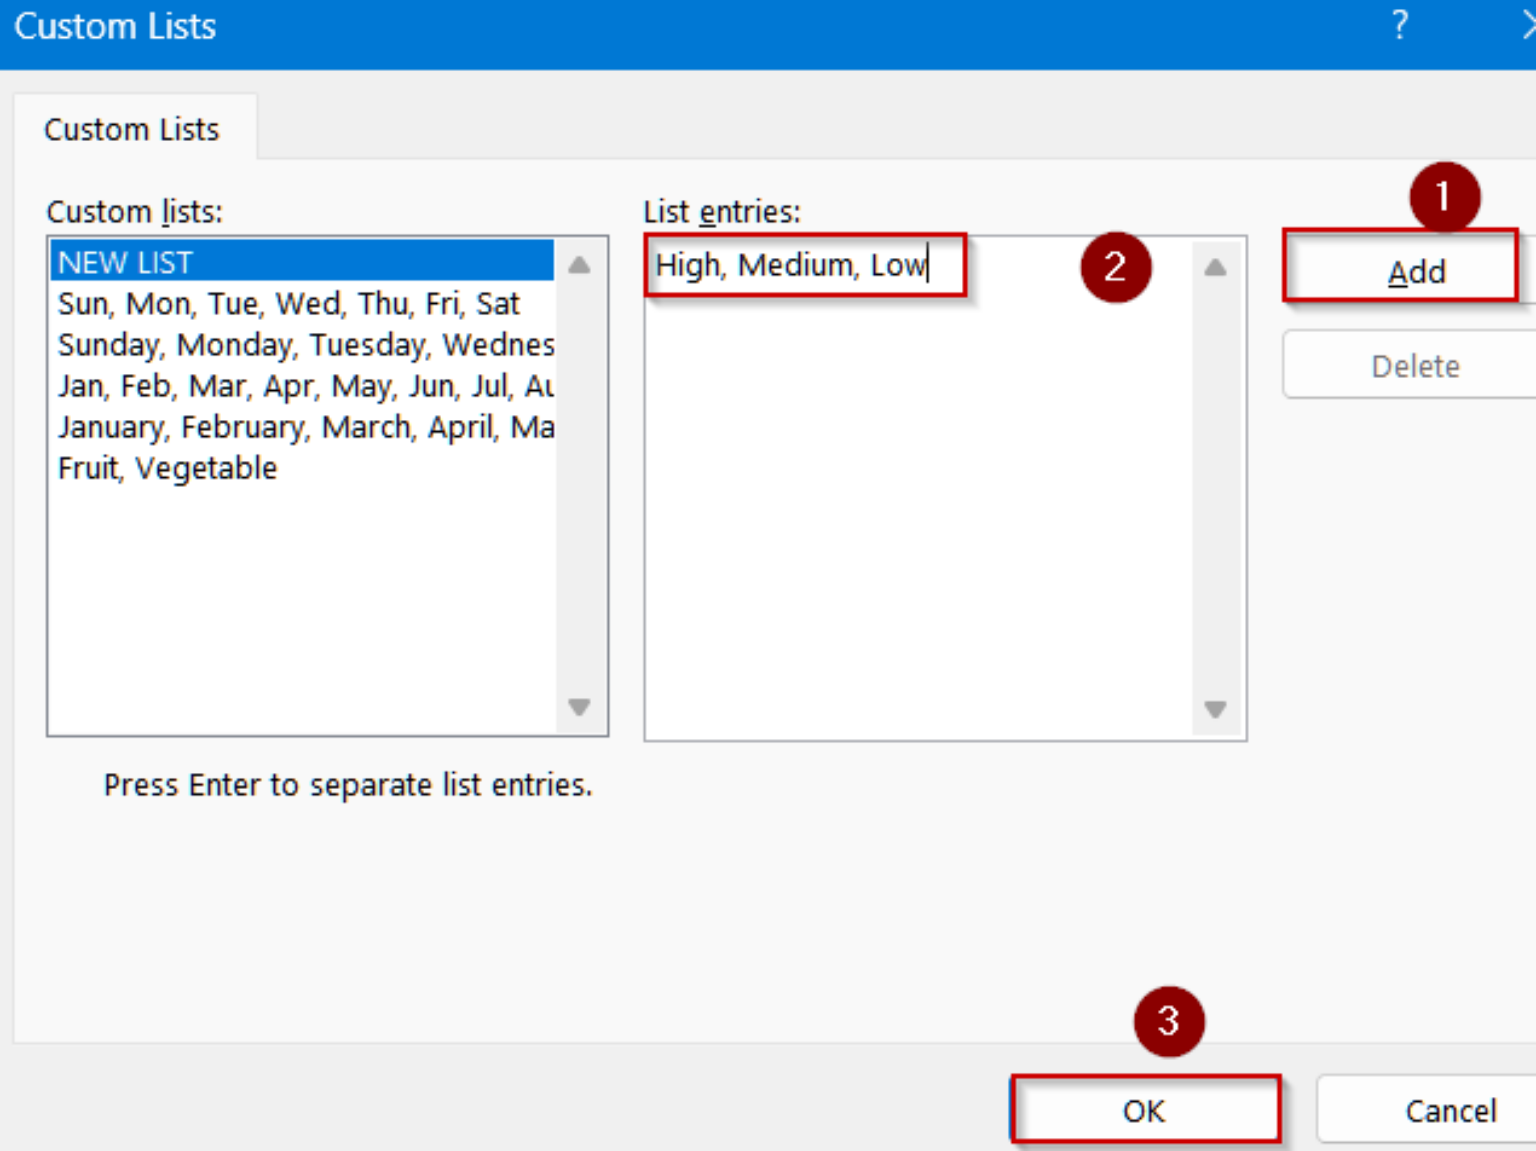Click the up arrow on Custom lists scrollbar
This screenshot has height=1151, width=1536.
(x=578, y=262)
